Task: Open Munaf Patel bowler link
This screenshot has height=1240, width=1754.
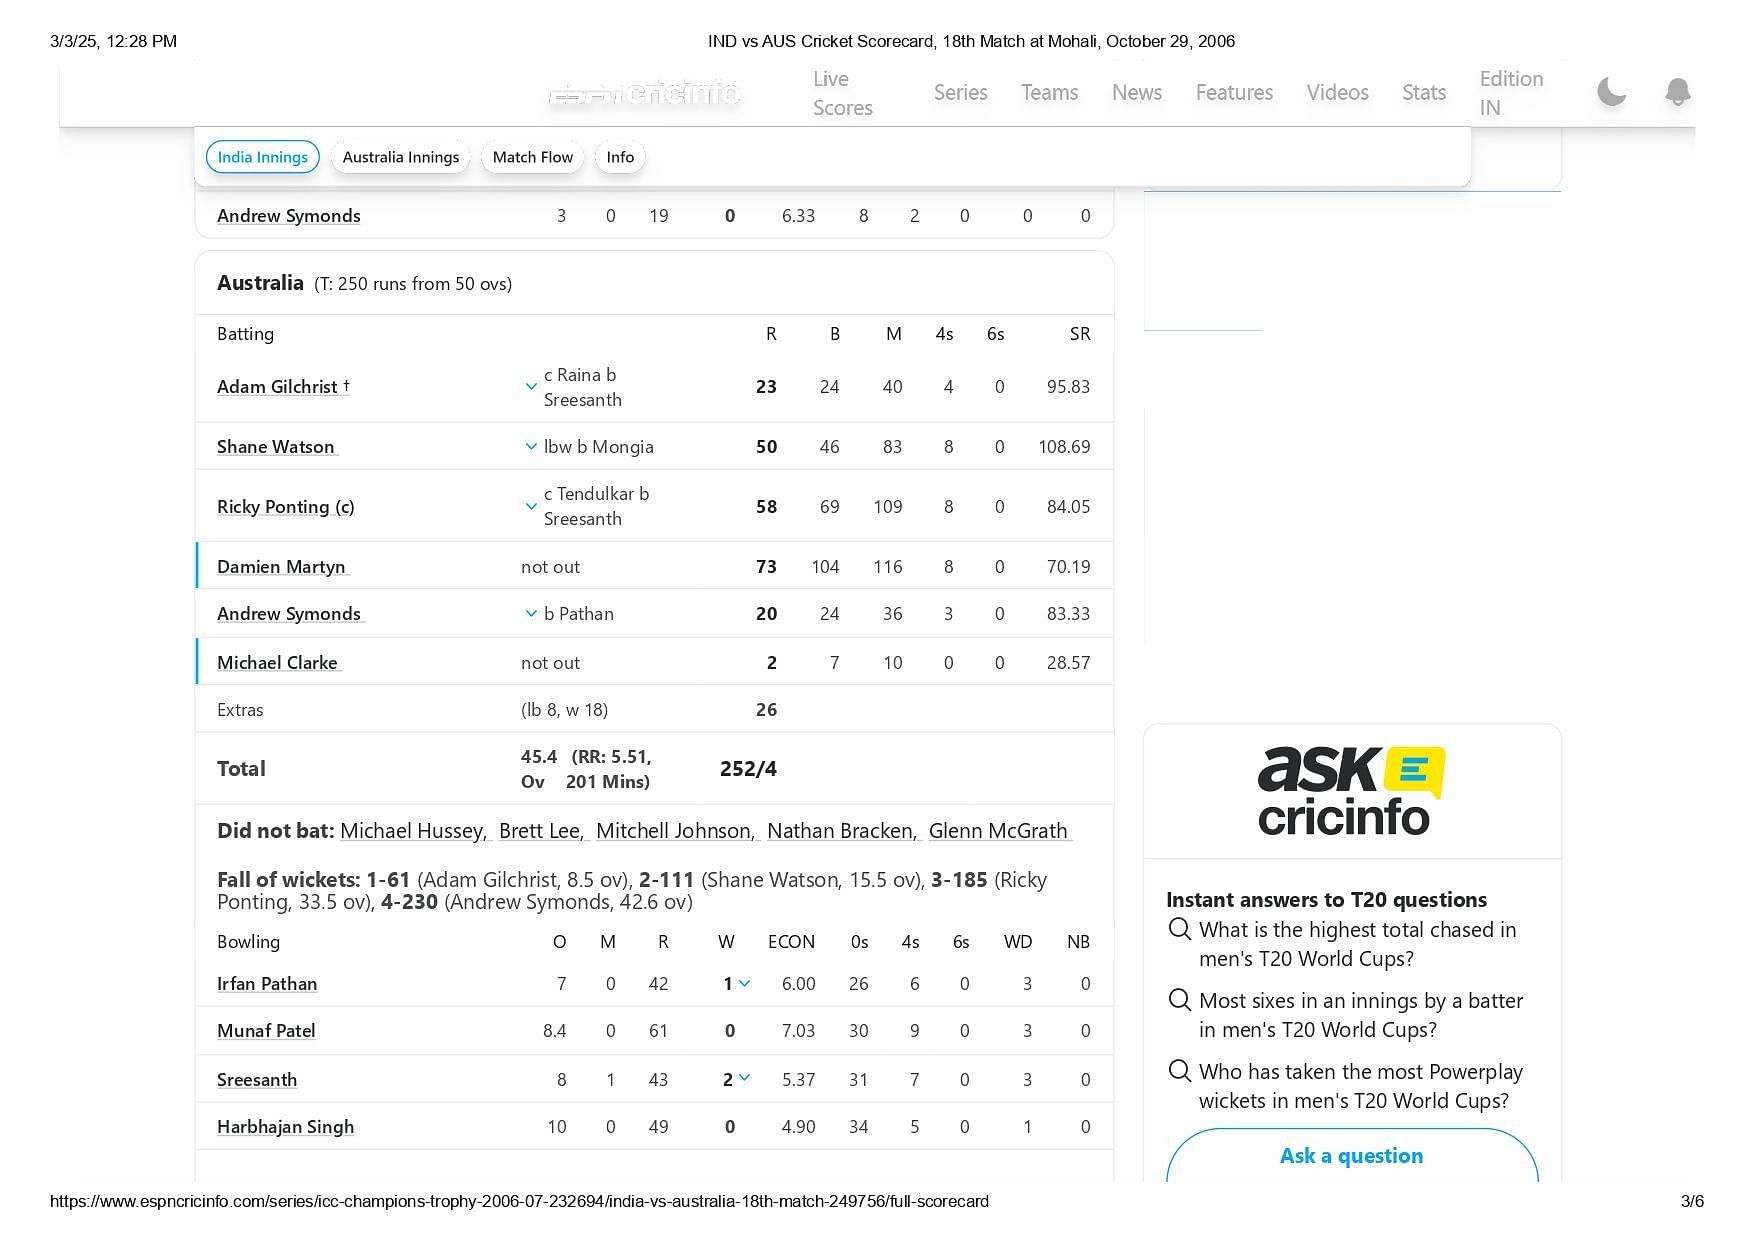Action: click(x=266, y=1030)
